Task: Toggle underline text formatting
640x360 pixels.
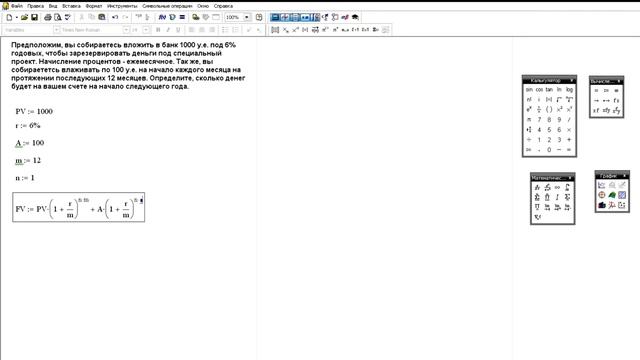Action: (178, 30)
